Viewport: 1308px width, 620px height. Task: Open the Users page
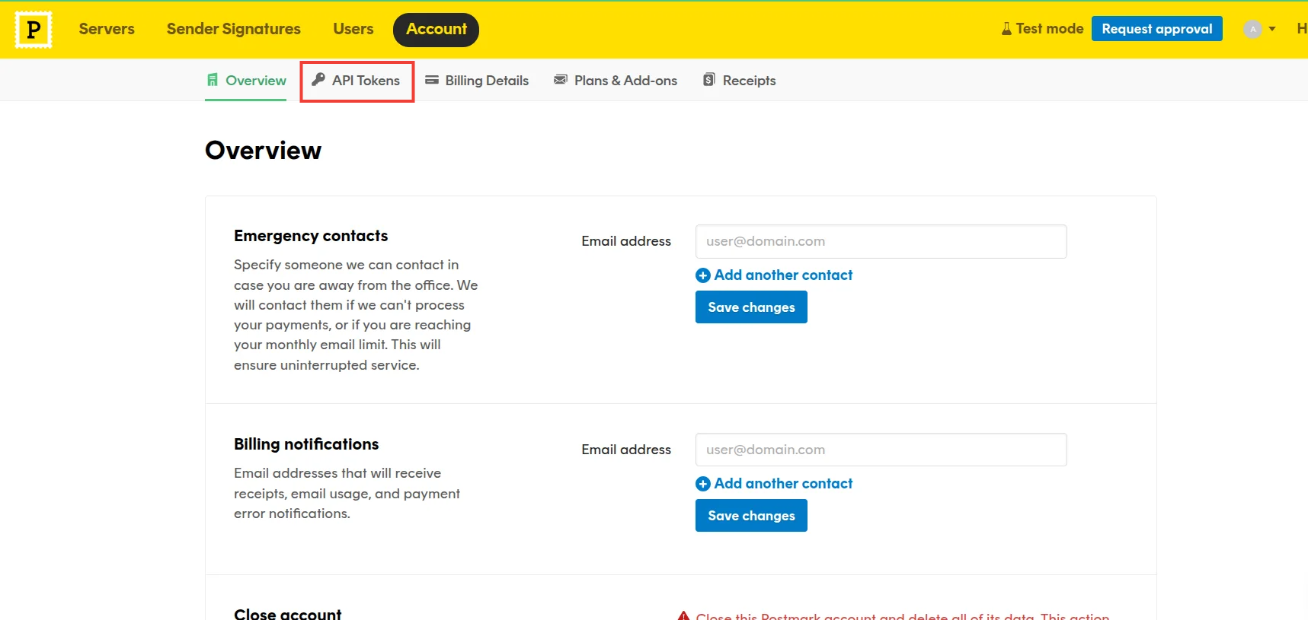point(353,29)
